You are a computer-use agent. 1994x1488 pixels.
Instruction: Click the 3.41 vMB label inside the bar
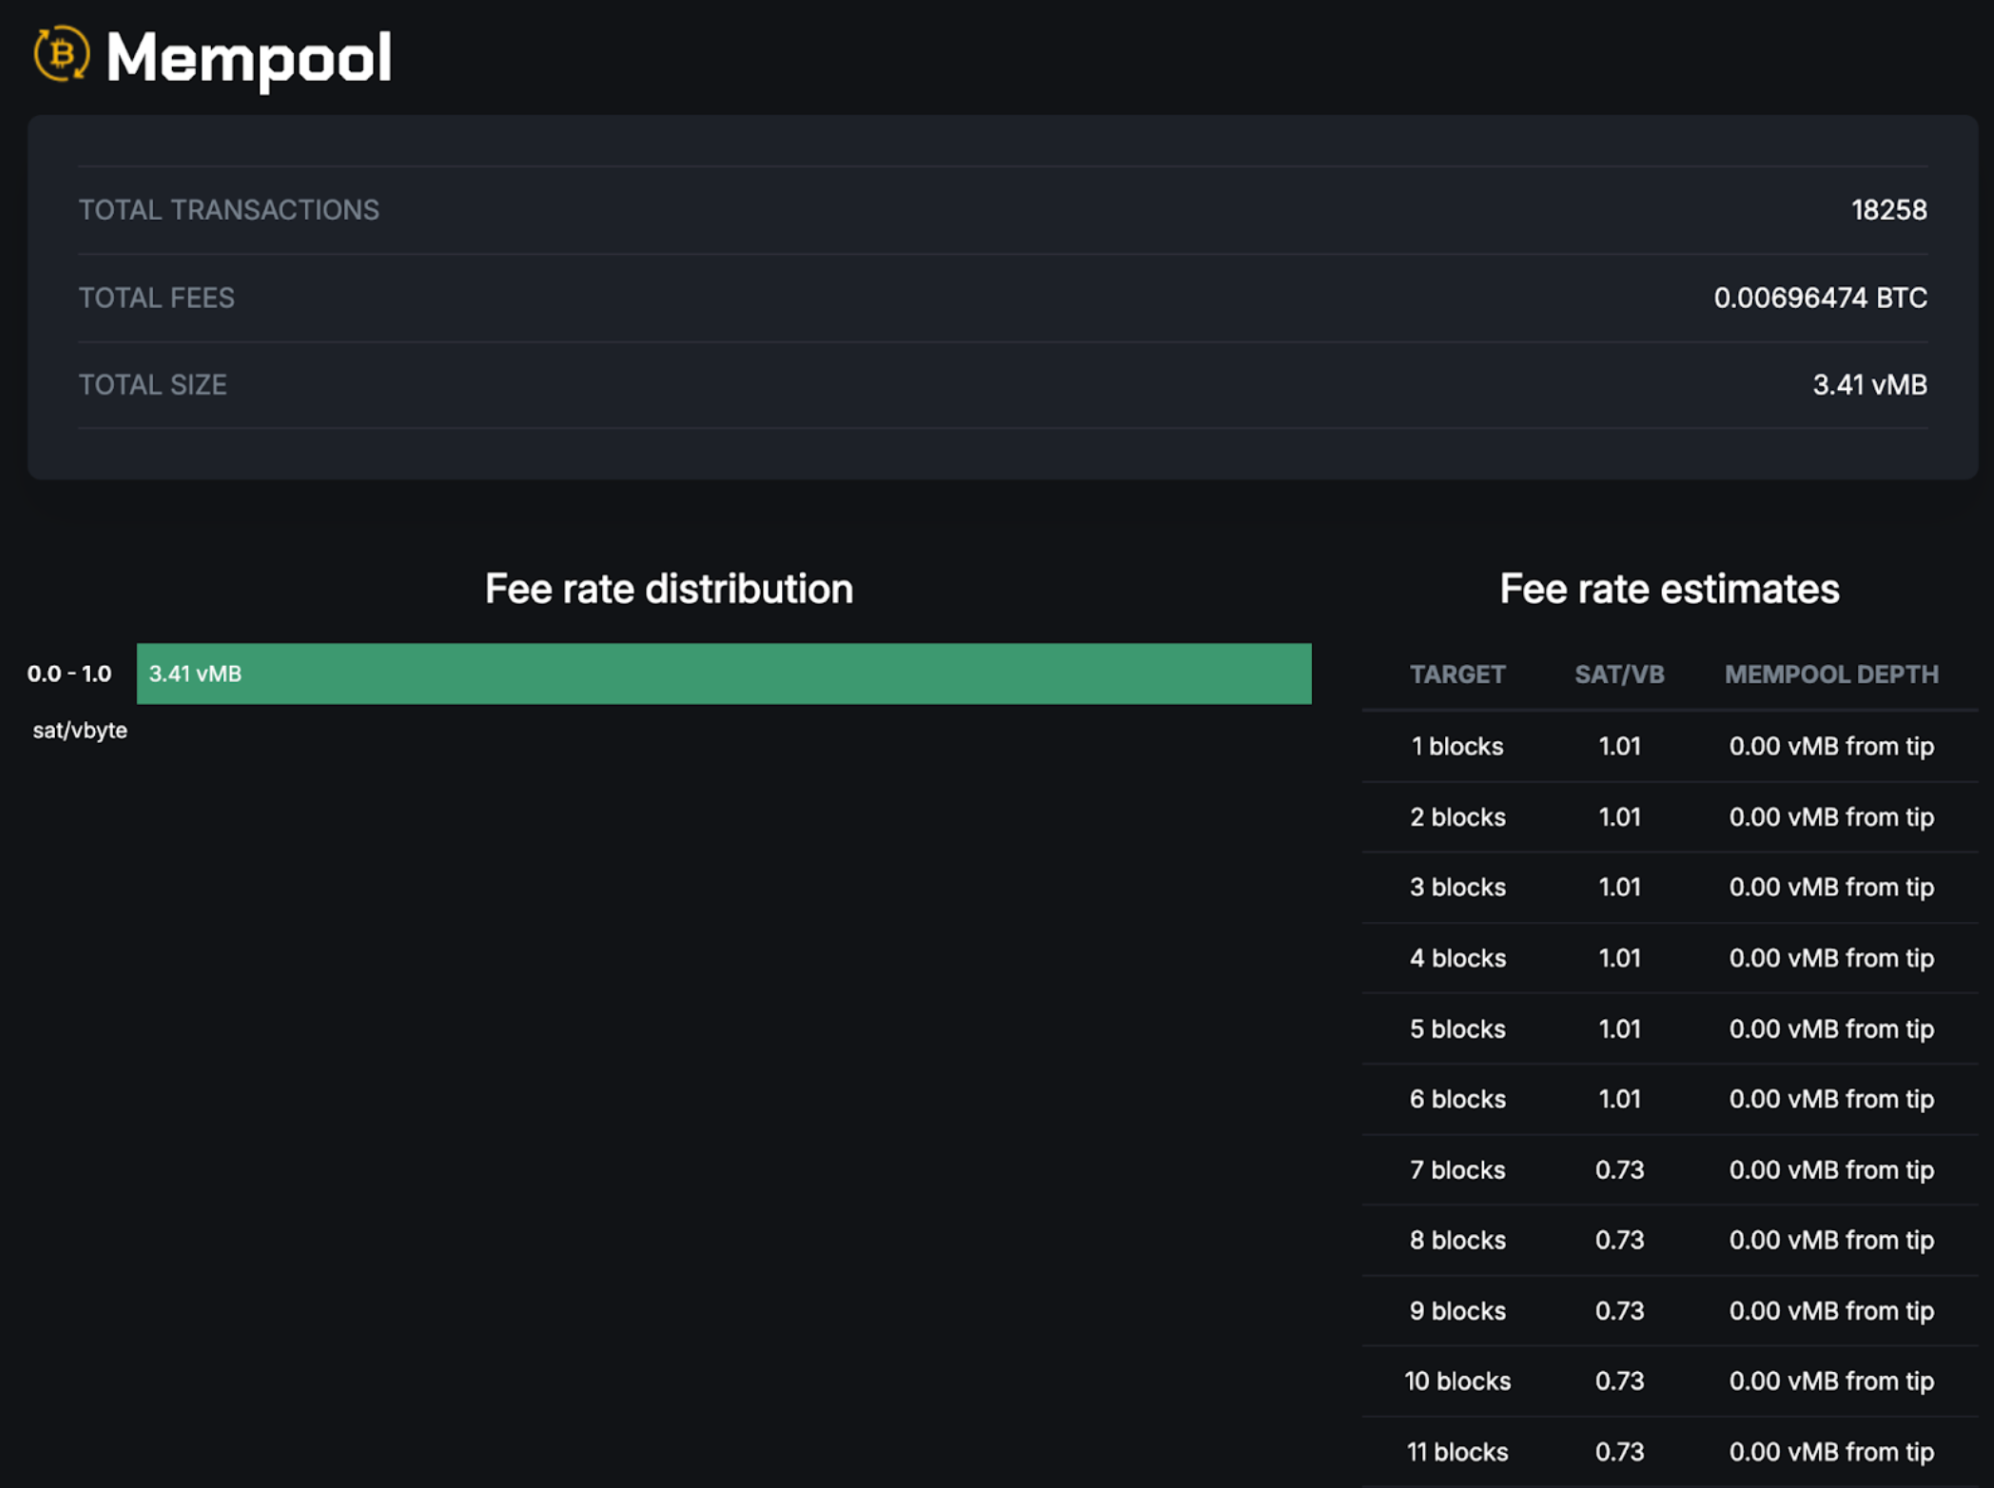tap(194, 674)
